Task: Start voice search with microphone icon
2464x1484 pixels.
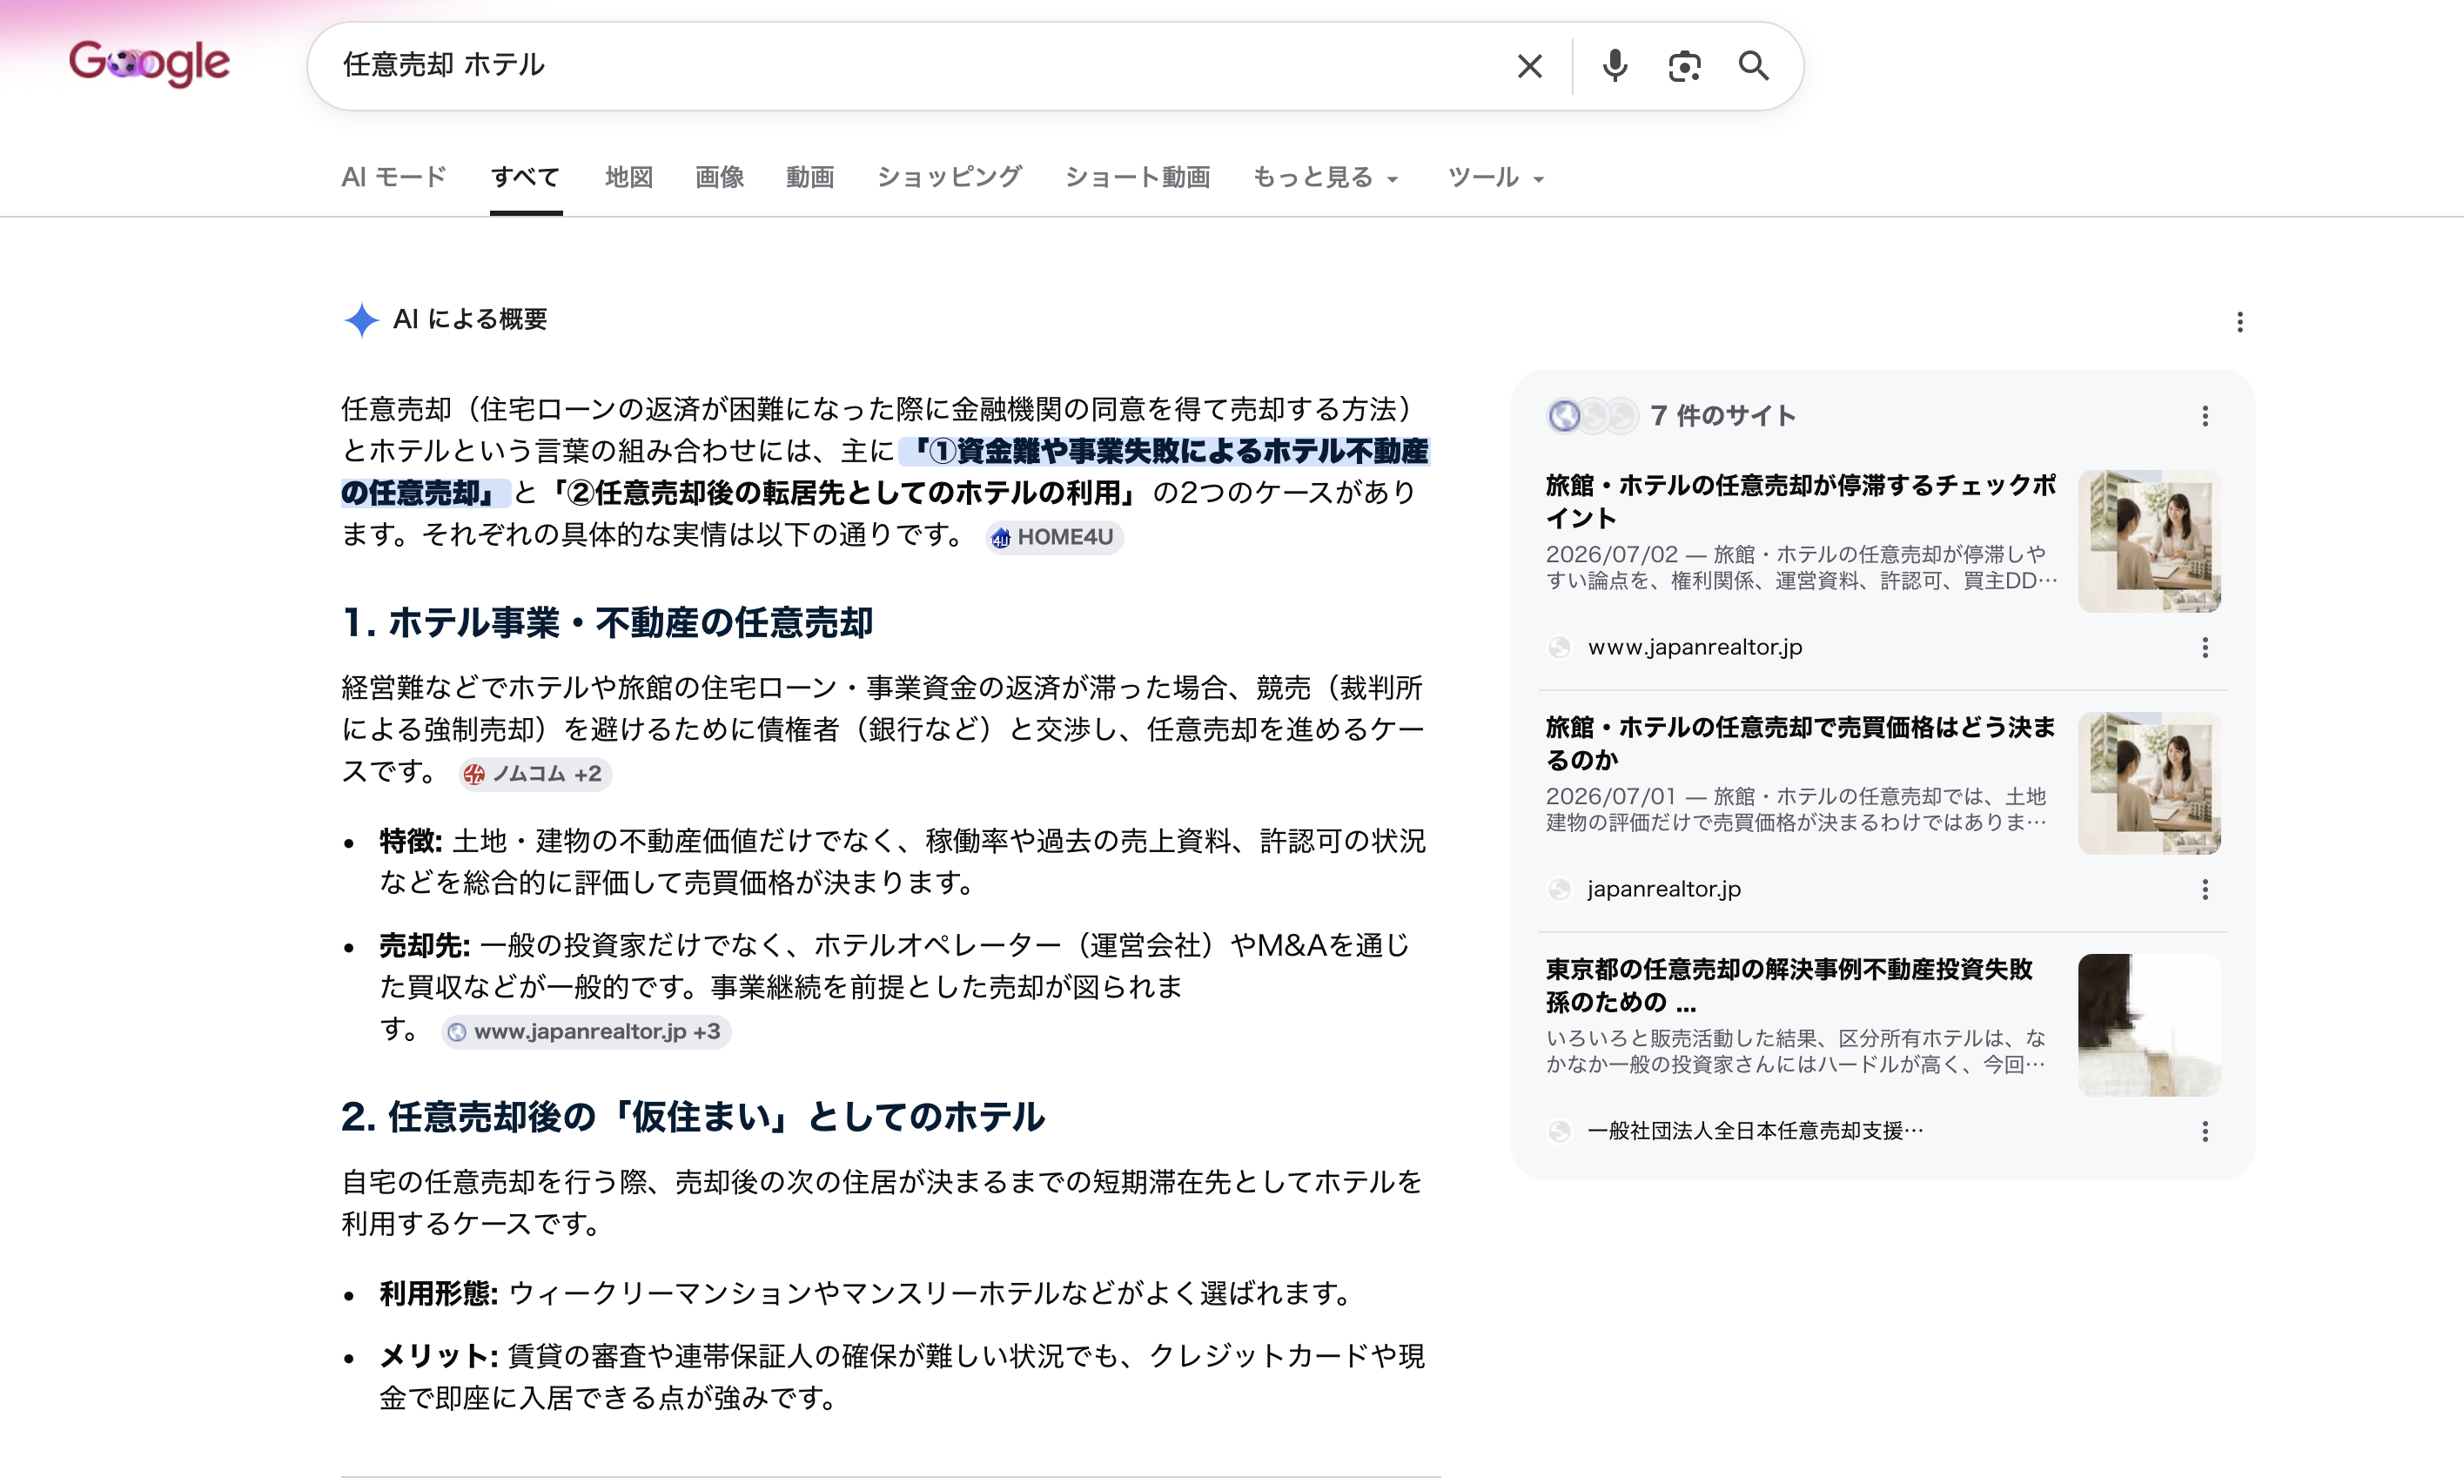Action: (1614, 66)
